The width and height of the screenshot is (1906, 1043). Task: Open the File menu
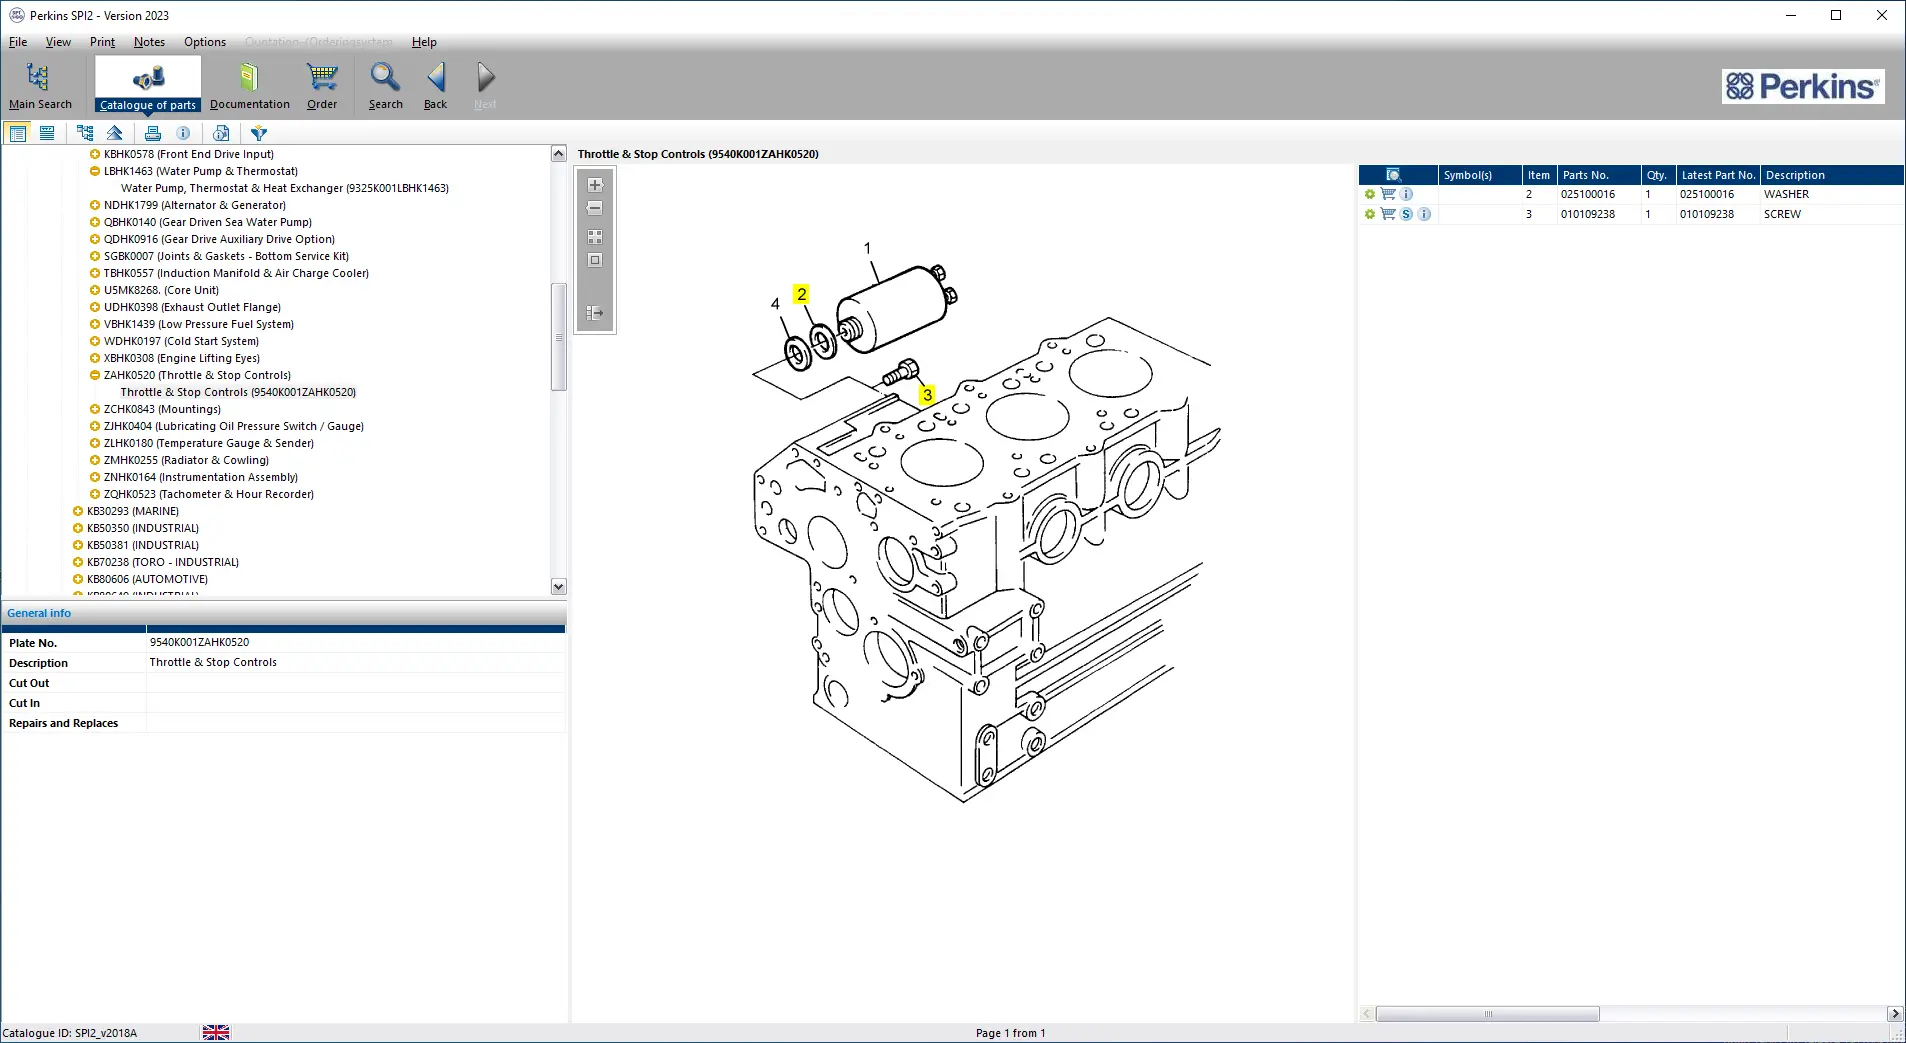pos(18,42)
